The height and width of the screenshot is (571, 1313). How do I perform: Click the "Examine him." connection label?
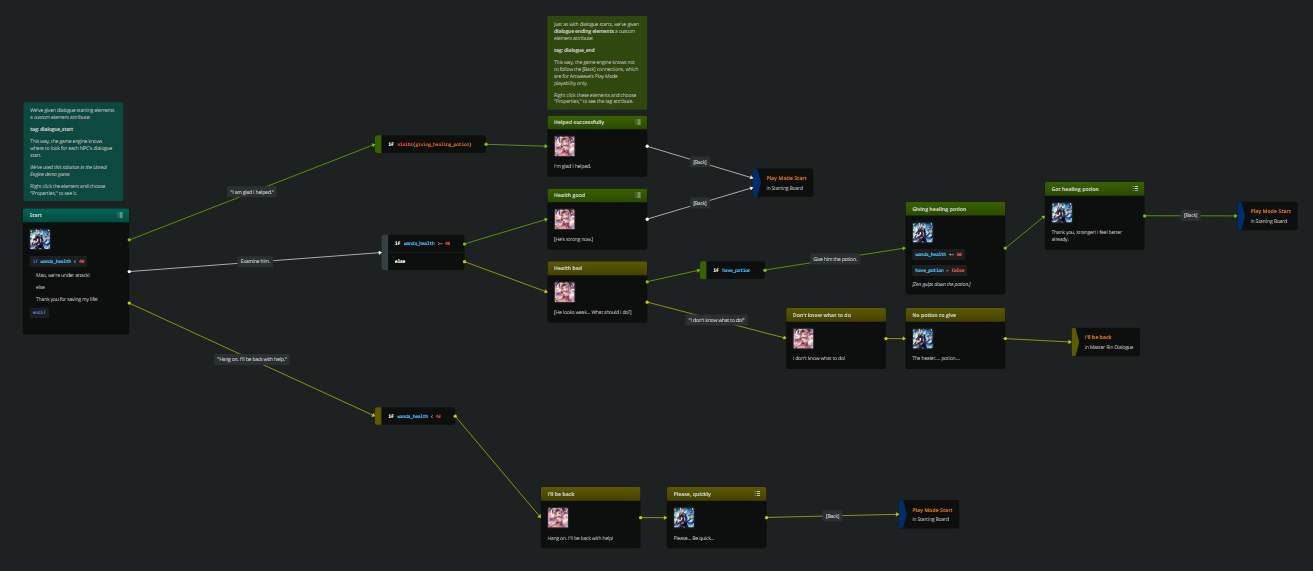pyautogui.click(x=257, y=261)
